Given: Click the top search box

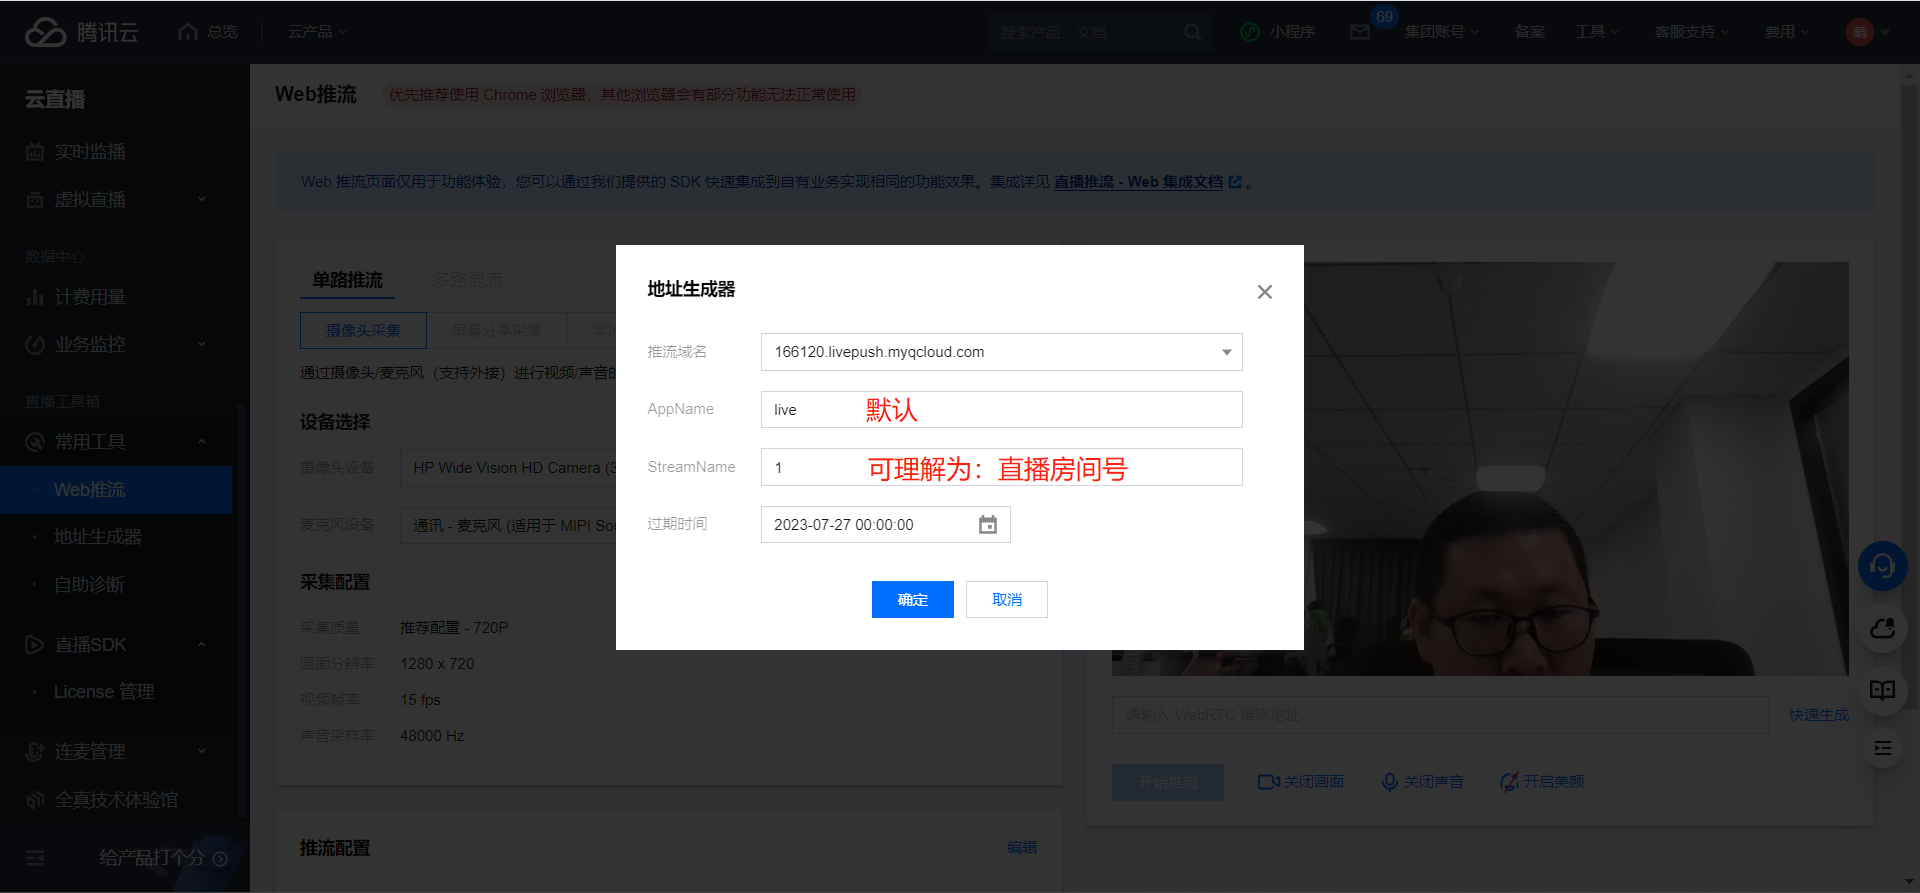Looking at the screenshot, I should point(1100,32).
